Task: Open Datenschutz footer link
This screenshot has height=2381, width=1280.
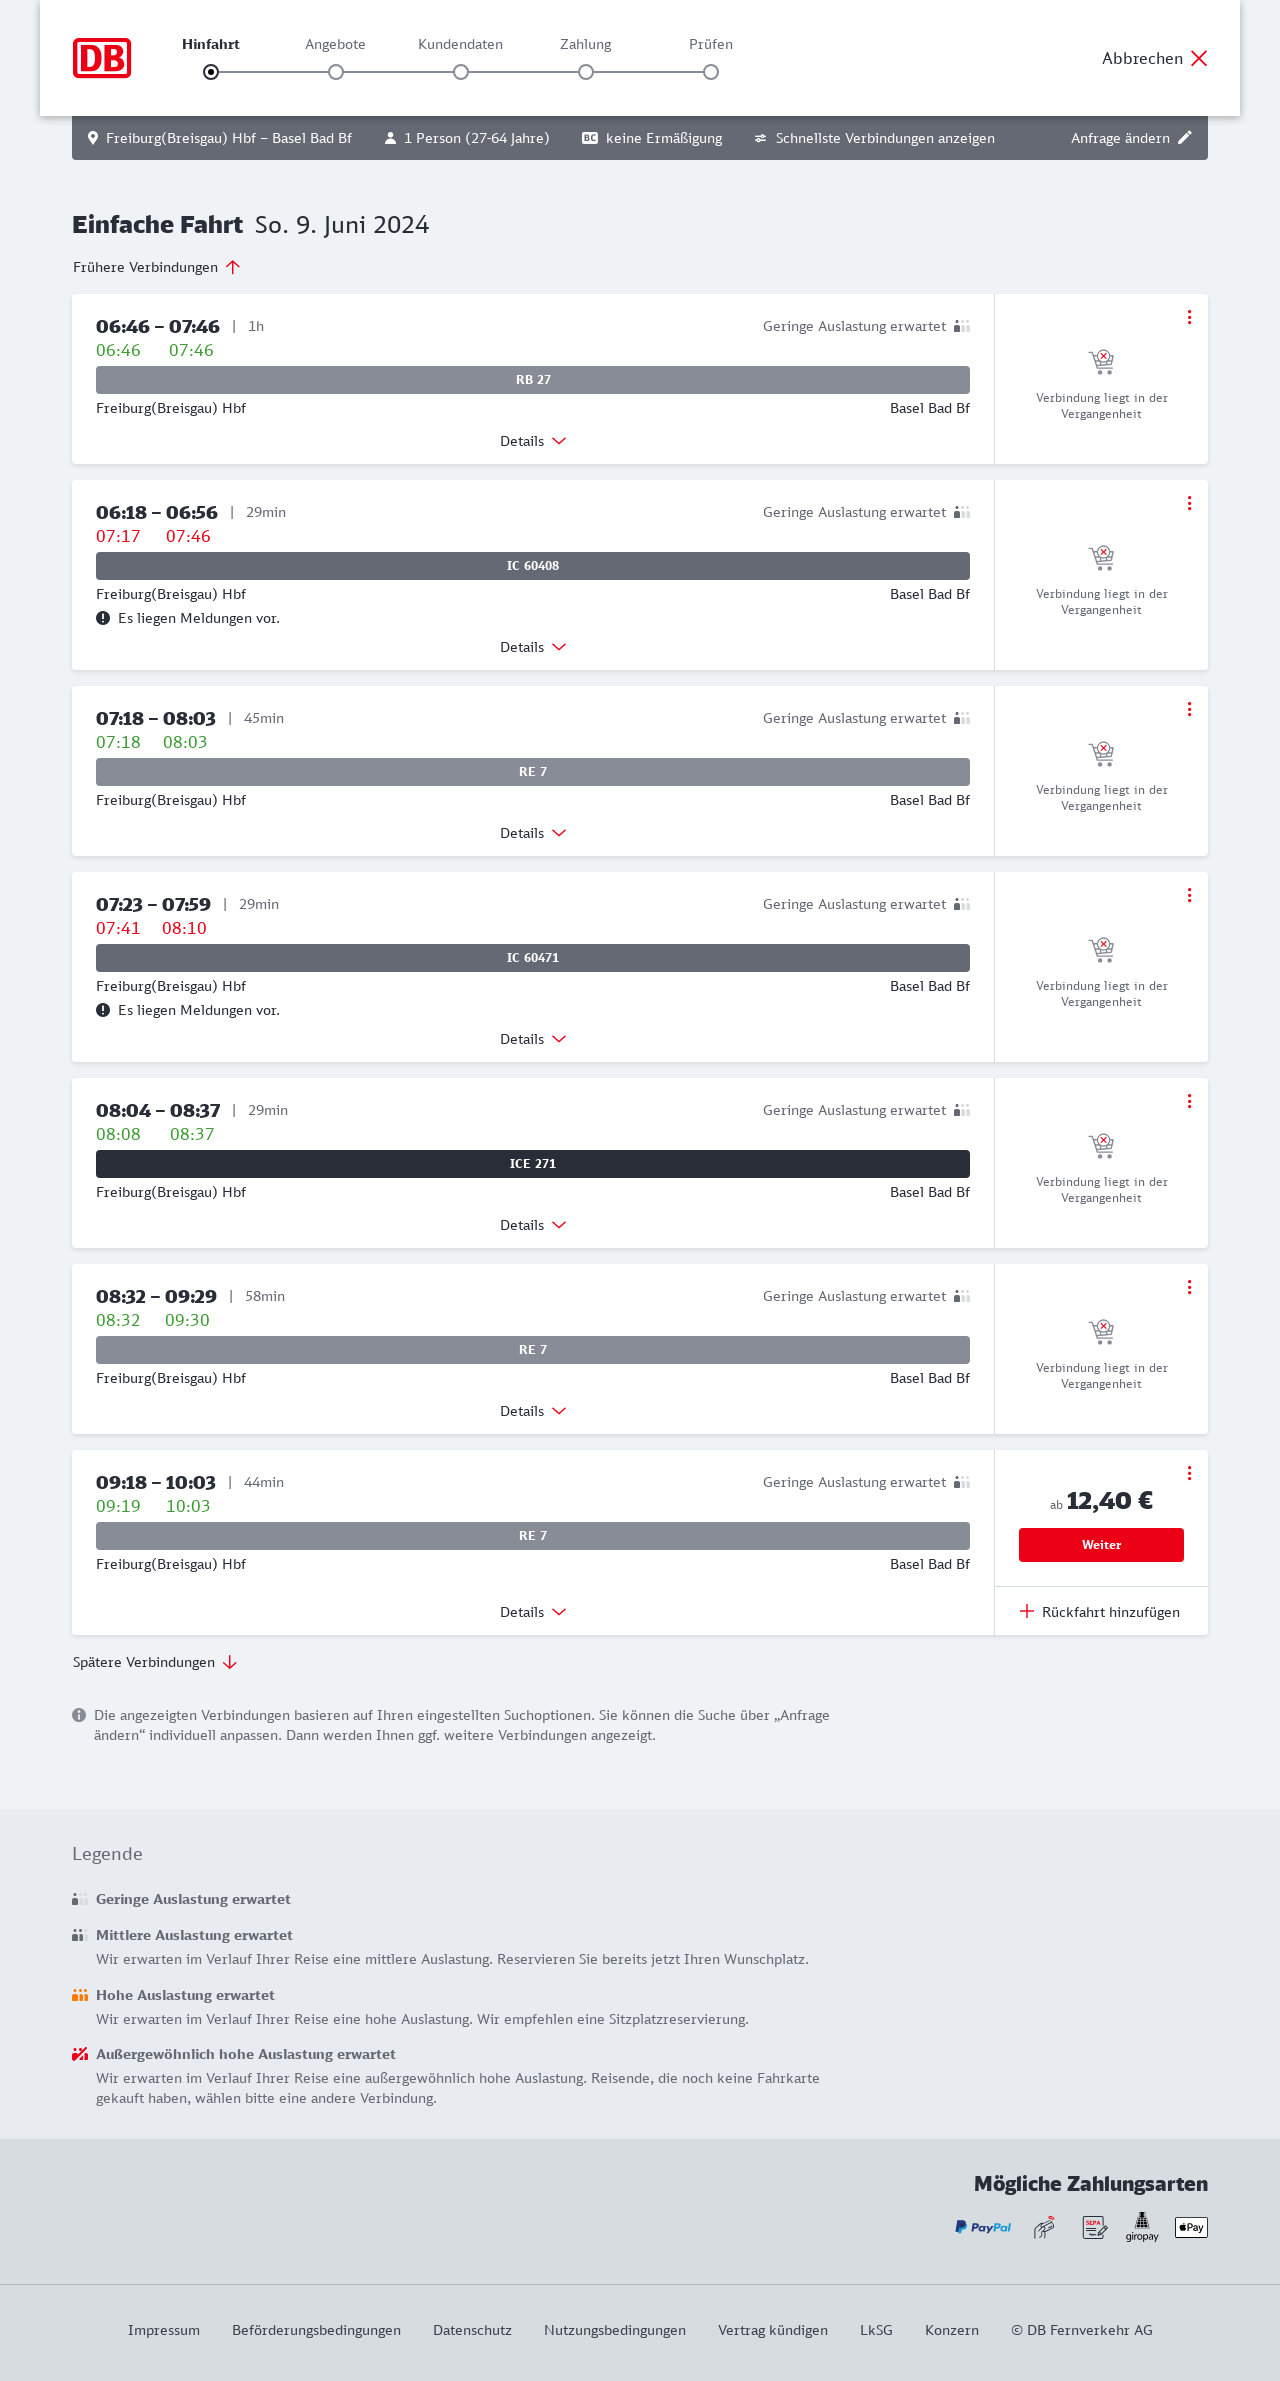Action: pyautogui.click(x=472, y=2330)
